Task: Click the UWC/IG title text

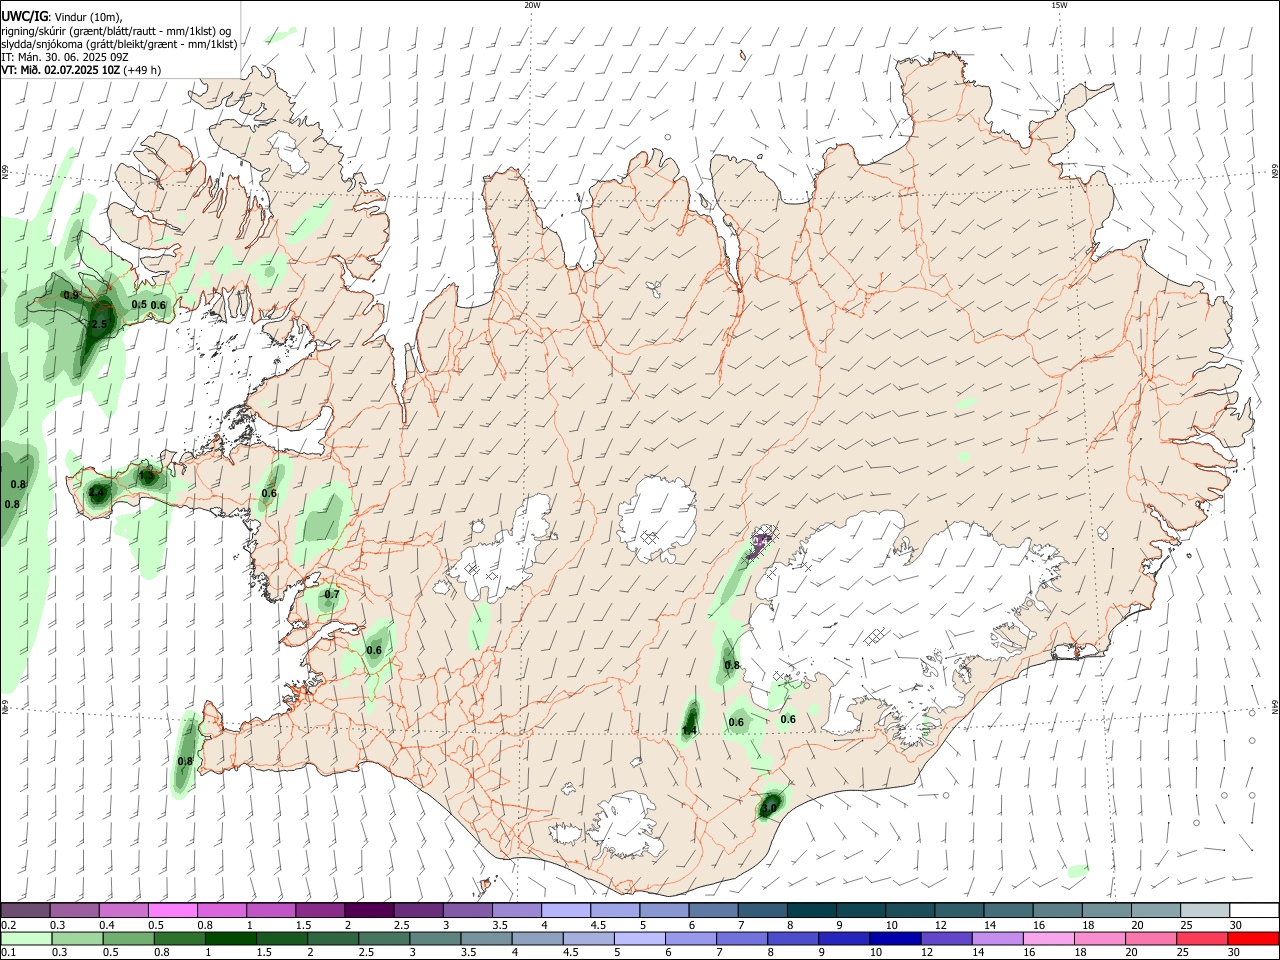Action: (23, 16)
